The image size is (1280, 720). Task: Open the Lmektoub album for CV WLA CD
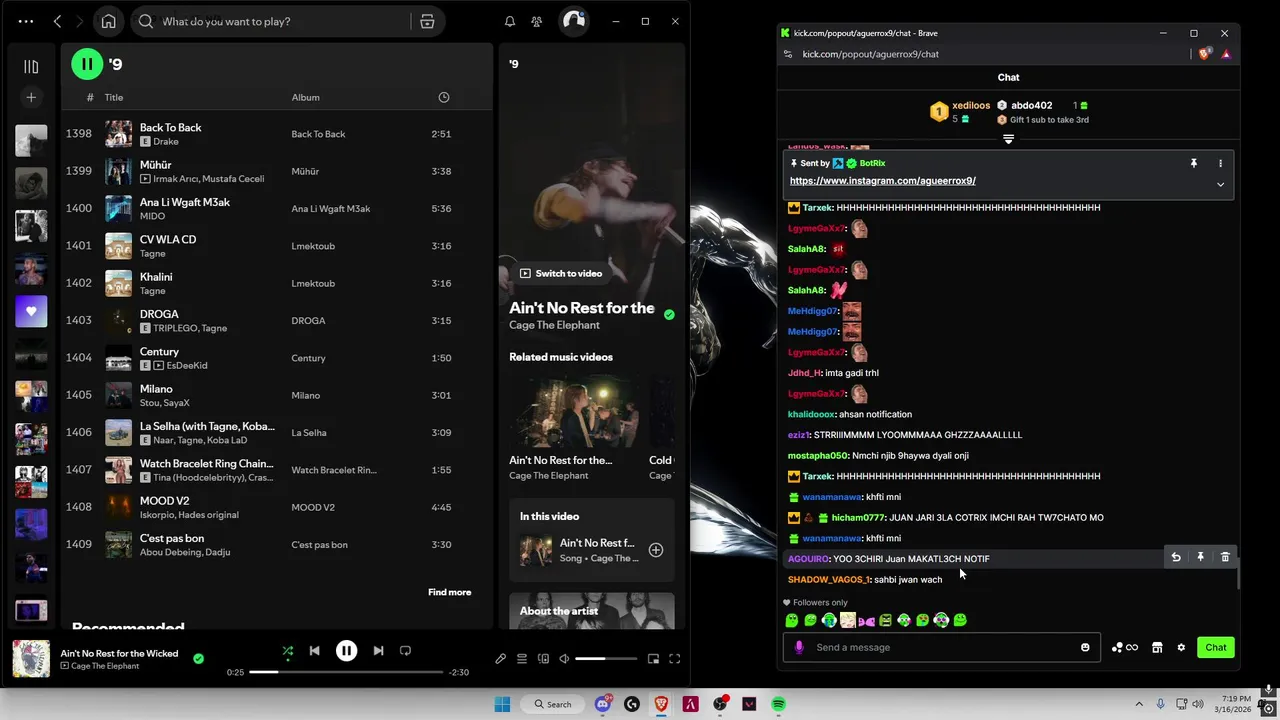tap(313, 246)
